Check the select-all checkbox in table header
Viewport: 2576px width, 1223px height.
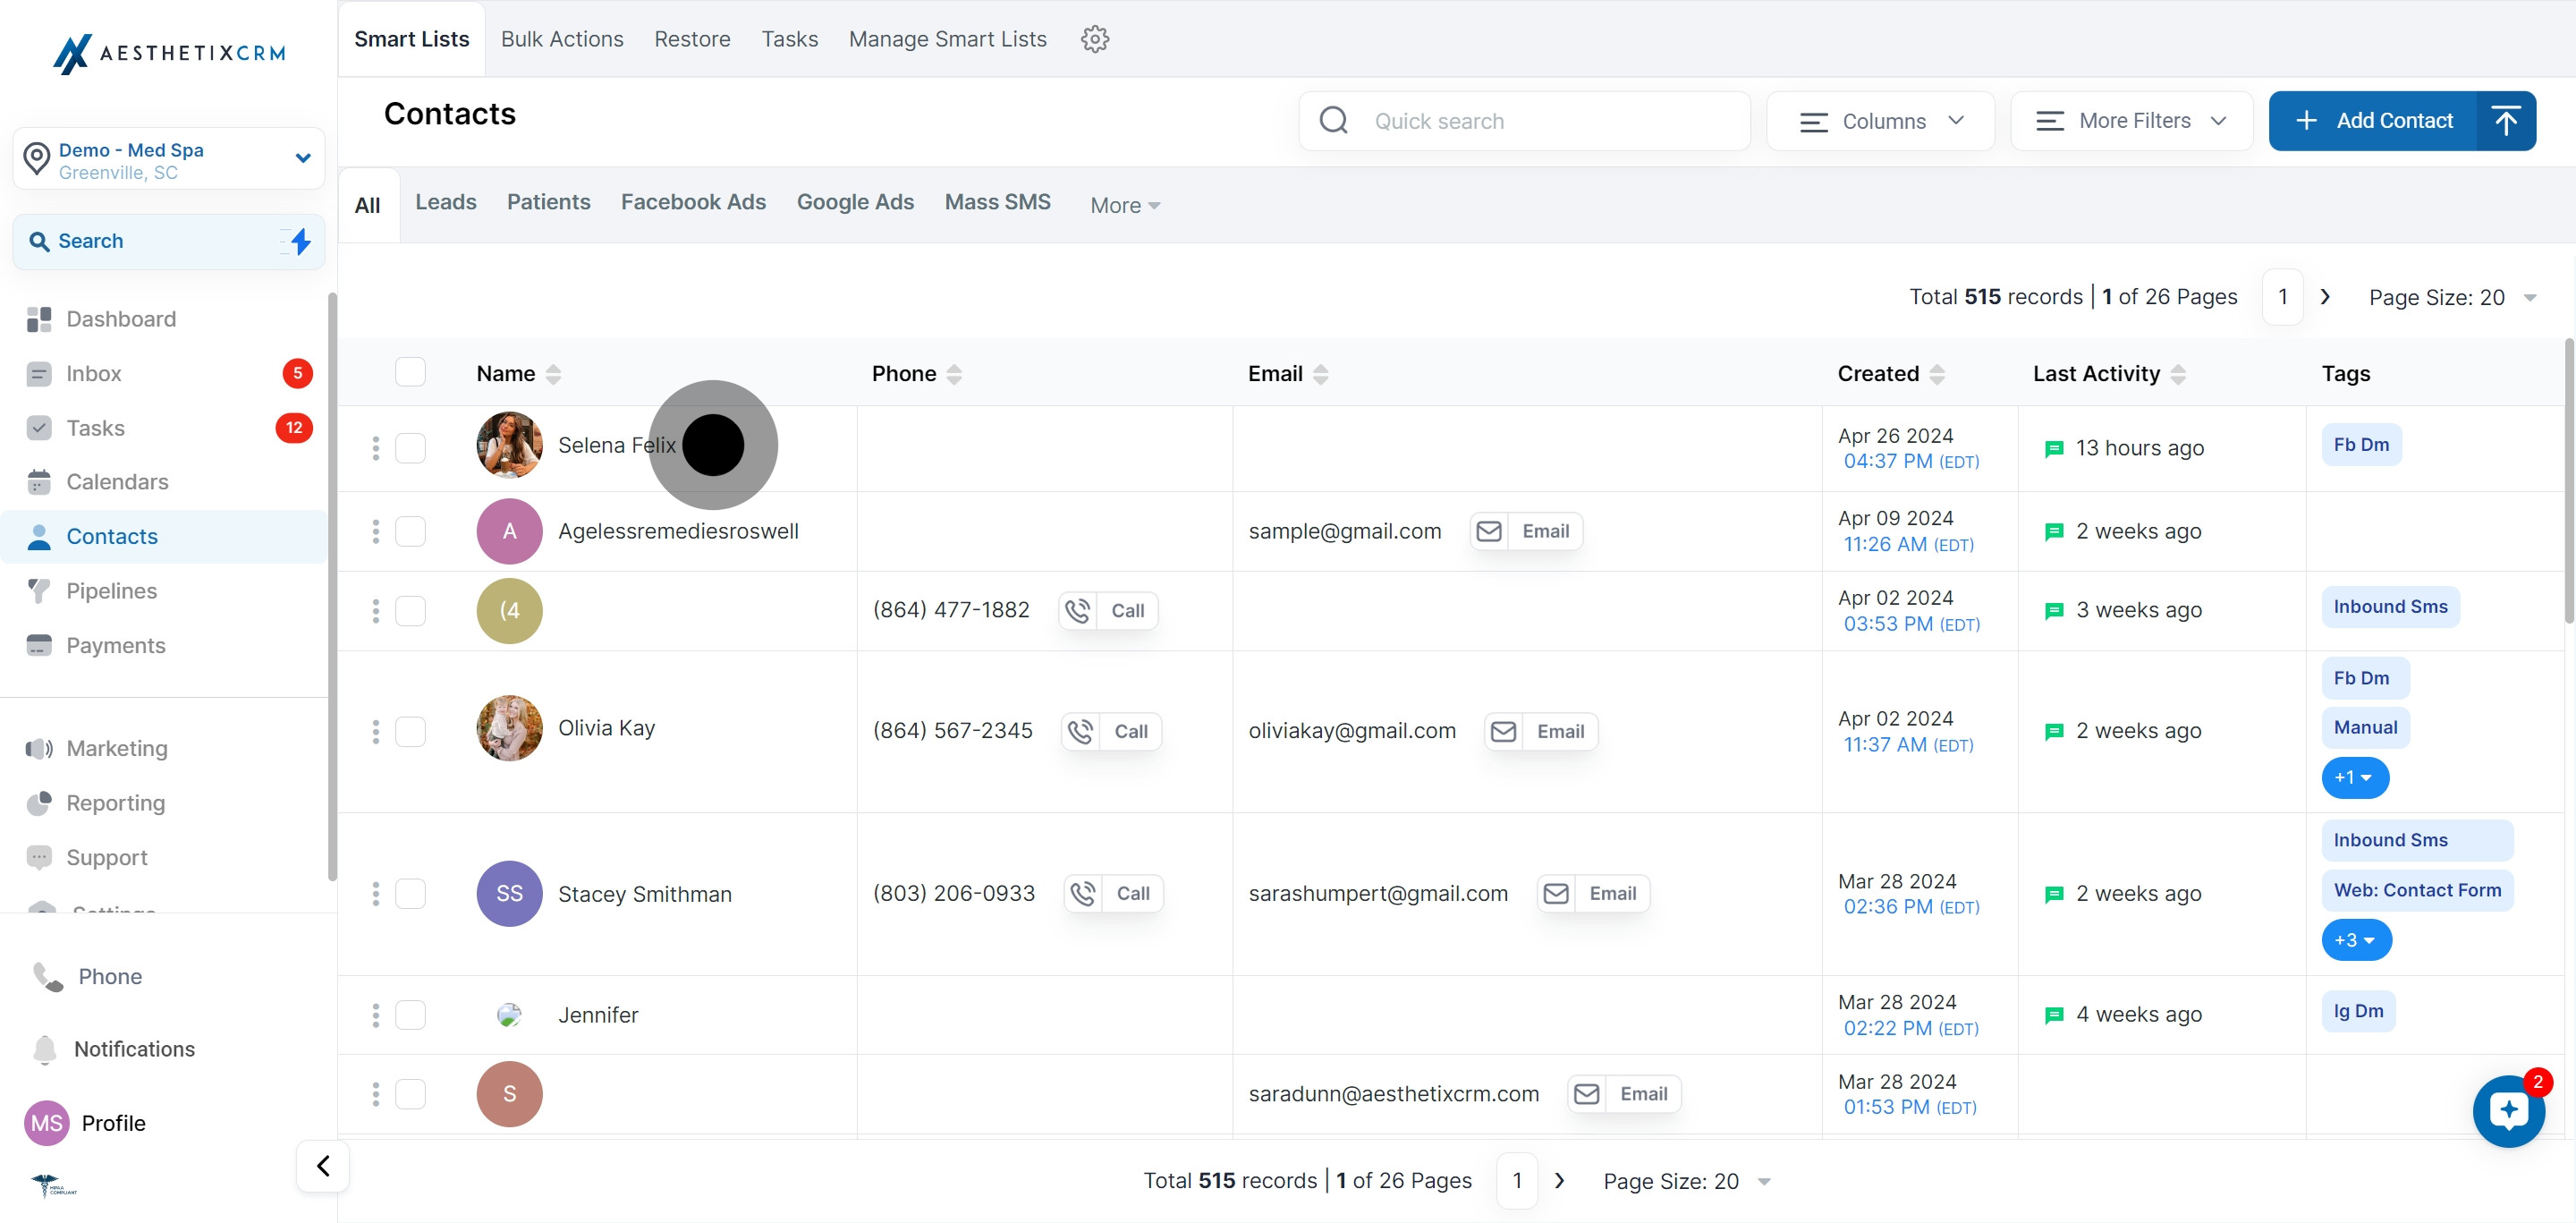coord(410,372)
